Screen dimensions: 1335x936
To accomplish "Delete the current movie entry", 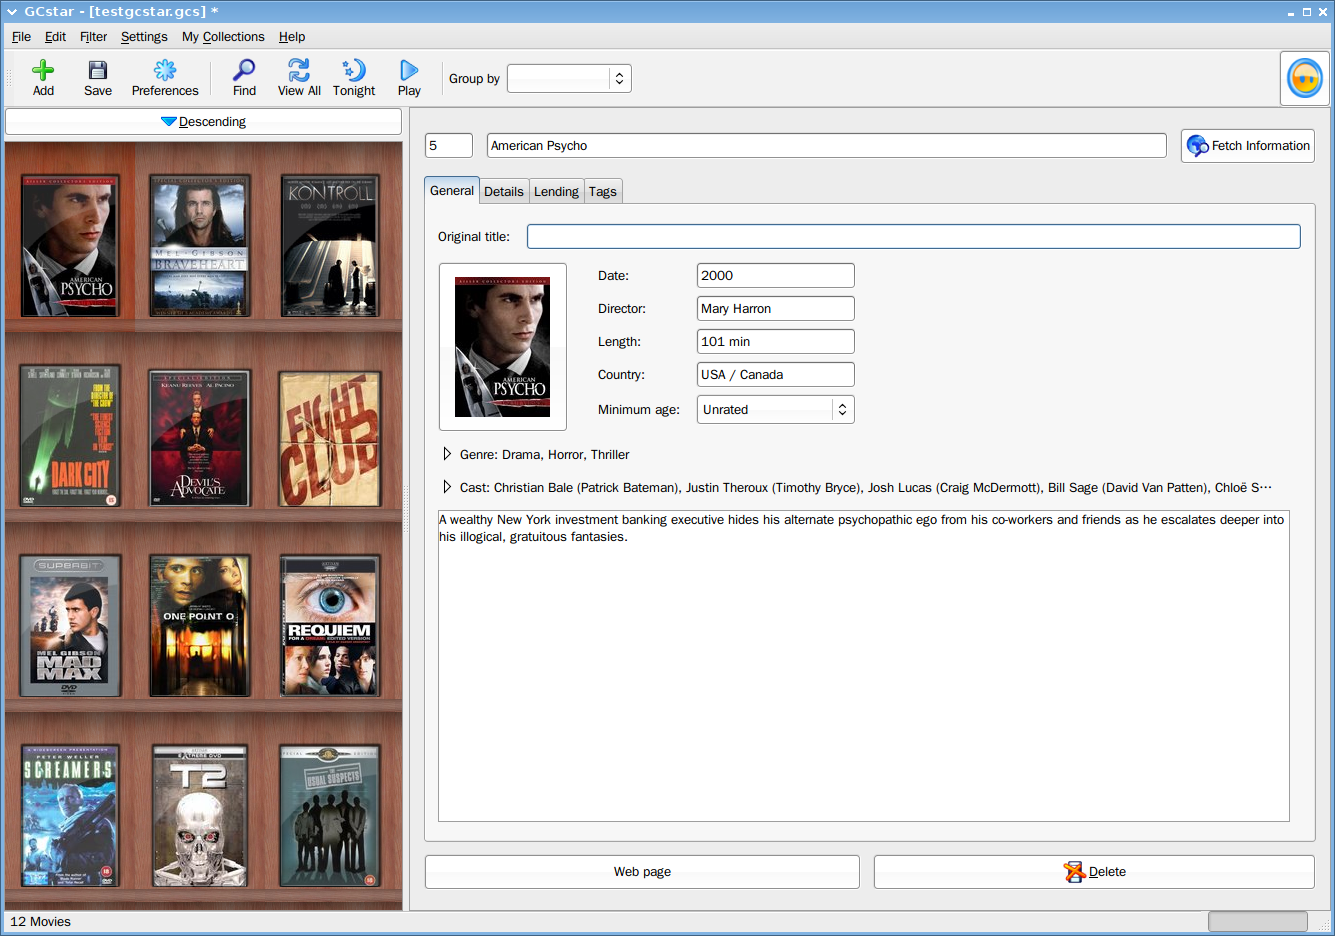I will (1094, 872).
